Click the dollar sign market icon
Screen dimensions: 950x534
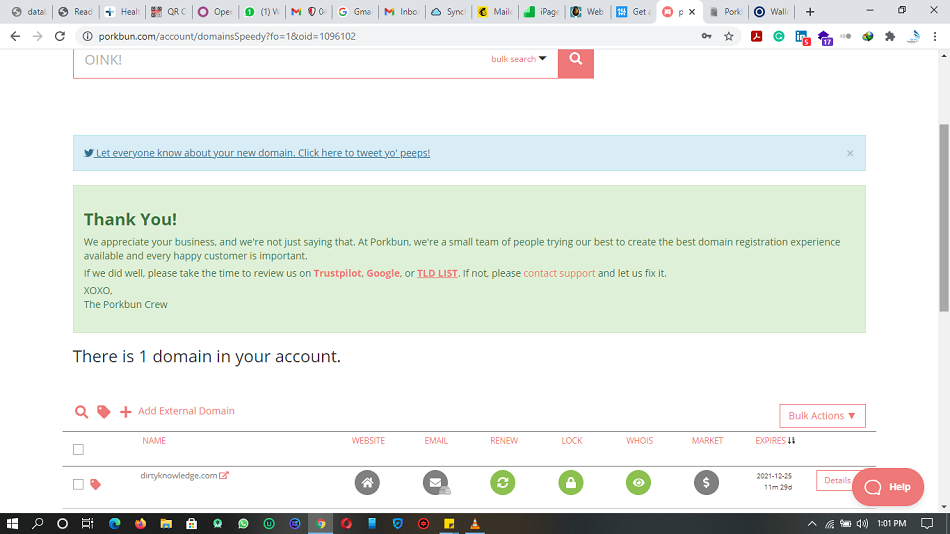(706, 483)
